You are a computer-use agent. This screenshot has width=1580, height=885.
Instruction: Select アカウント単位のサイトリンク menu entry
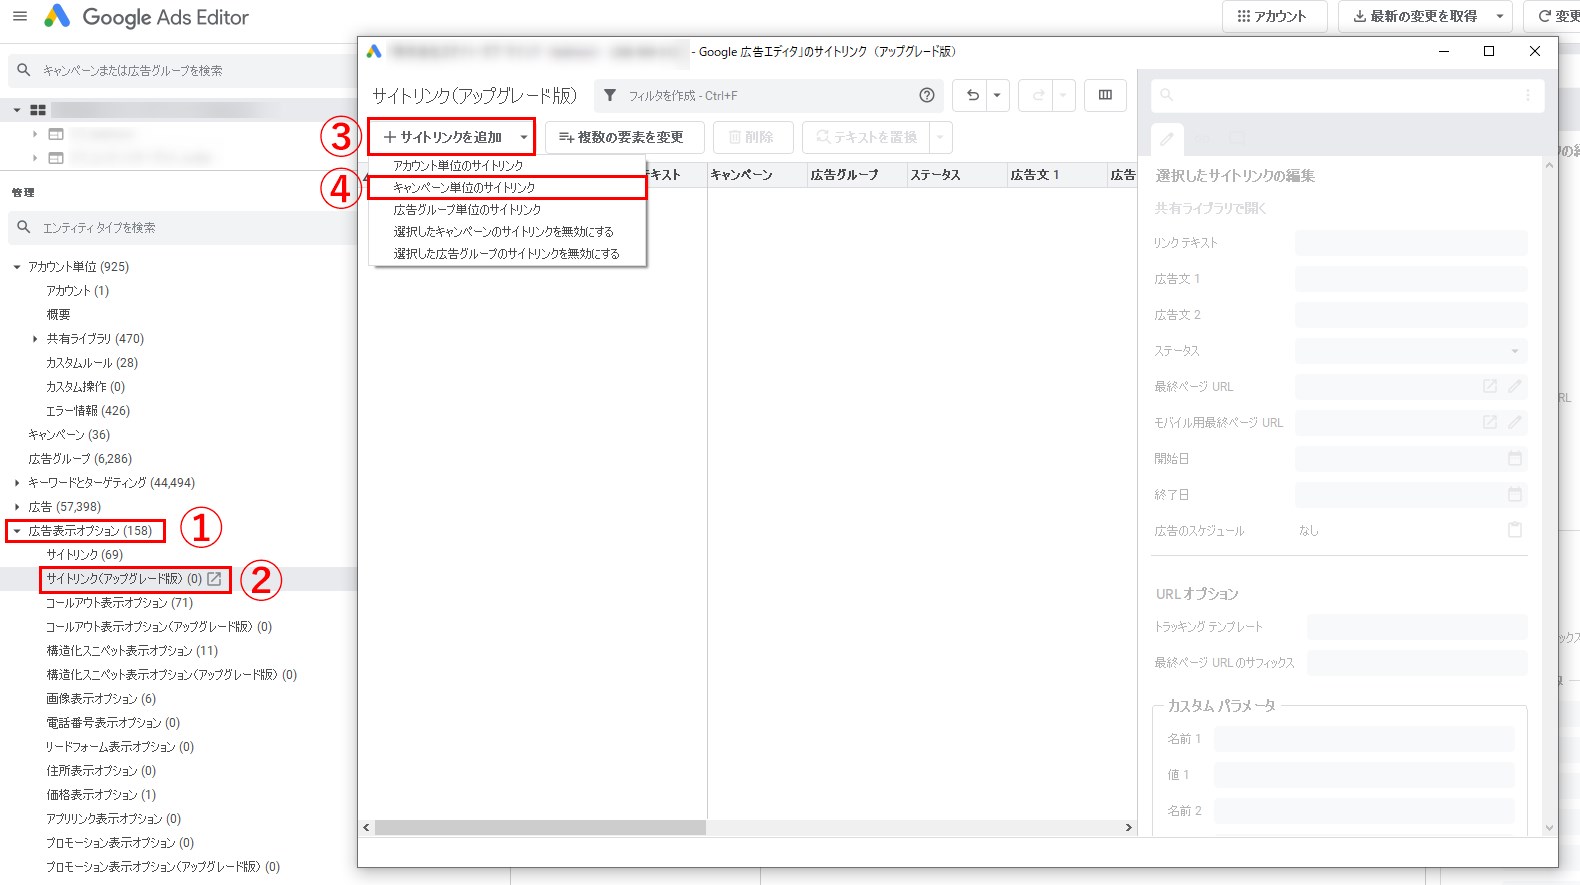coord(458,166)
